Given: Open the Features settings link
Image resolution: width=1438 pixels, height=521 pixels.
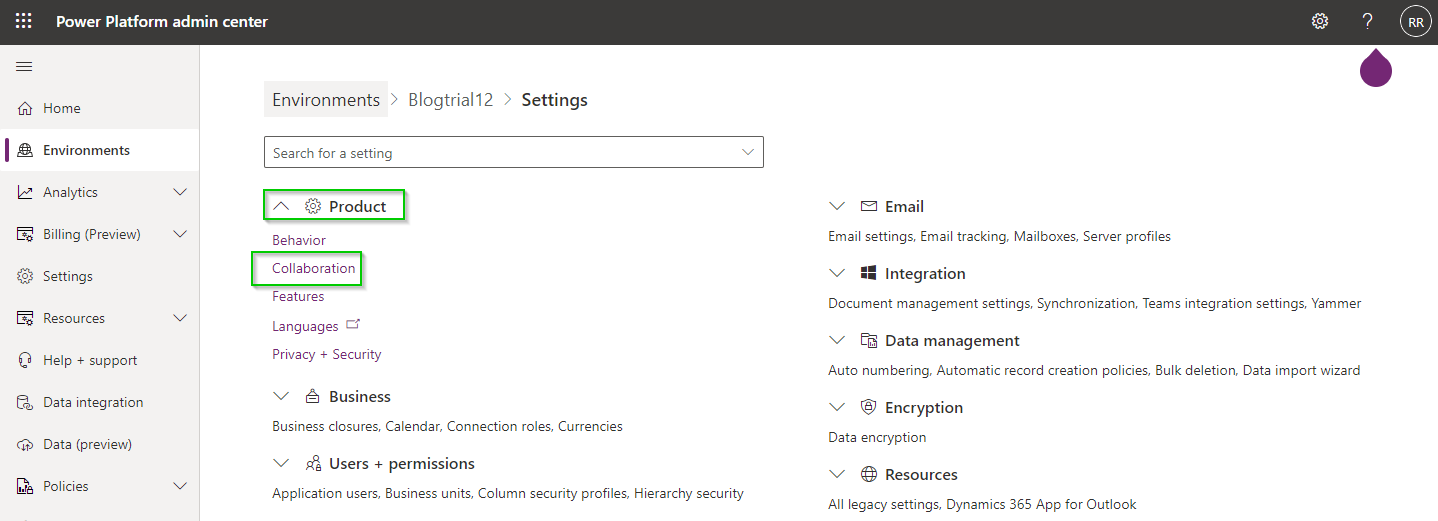Looking at the screenshot, I should point(298,296).
